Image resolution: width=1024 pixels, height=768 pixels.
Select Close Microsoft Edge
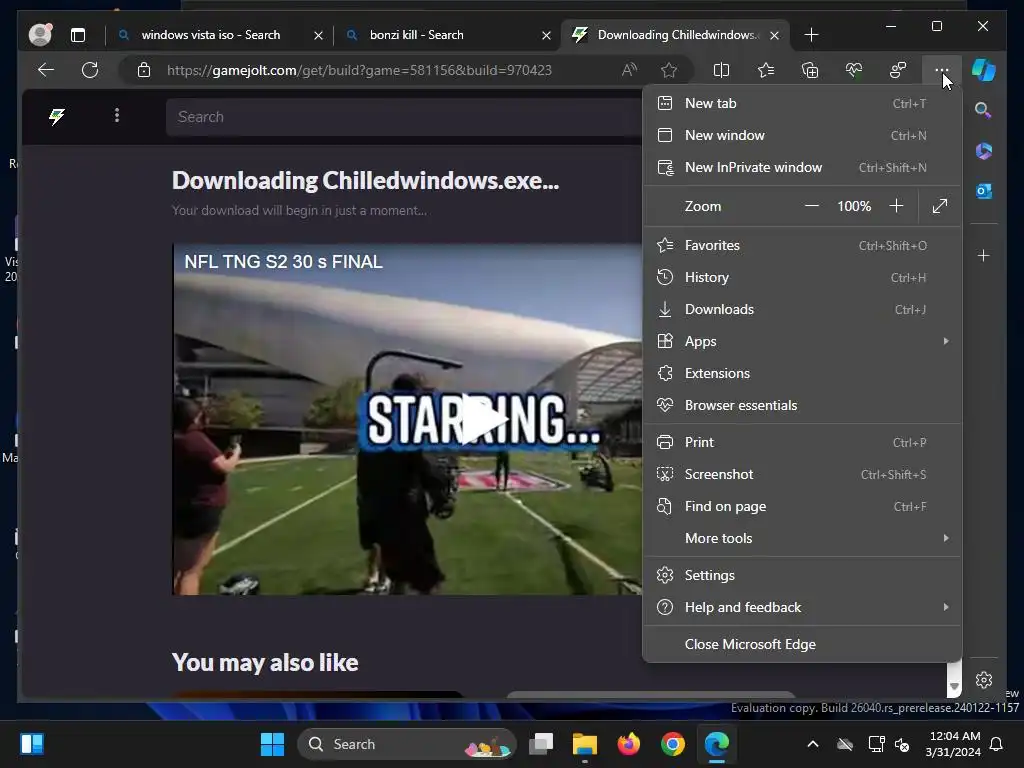pyautogui.click(x=802, y=645)
